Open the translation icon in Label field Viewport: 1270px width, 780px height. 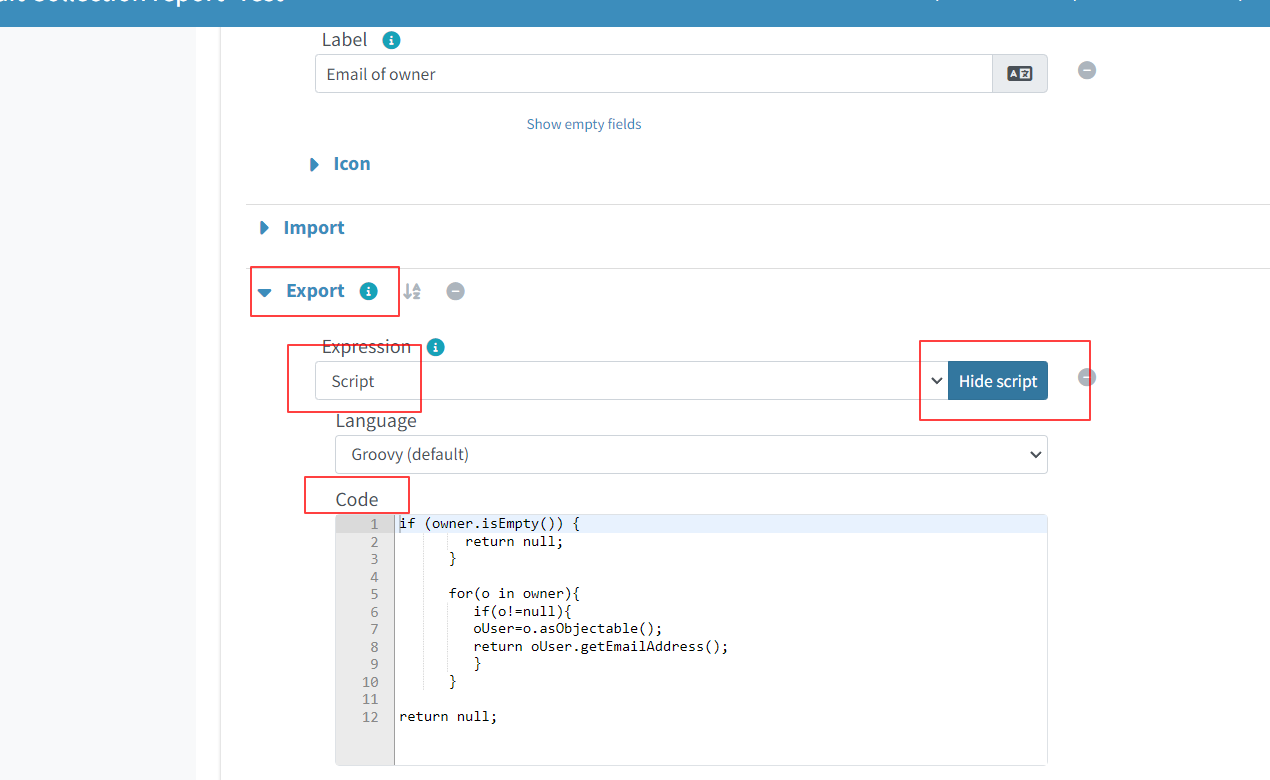coord(1019,74)
